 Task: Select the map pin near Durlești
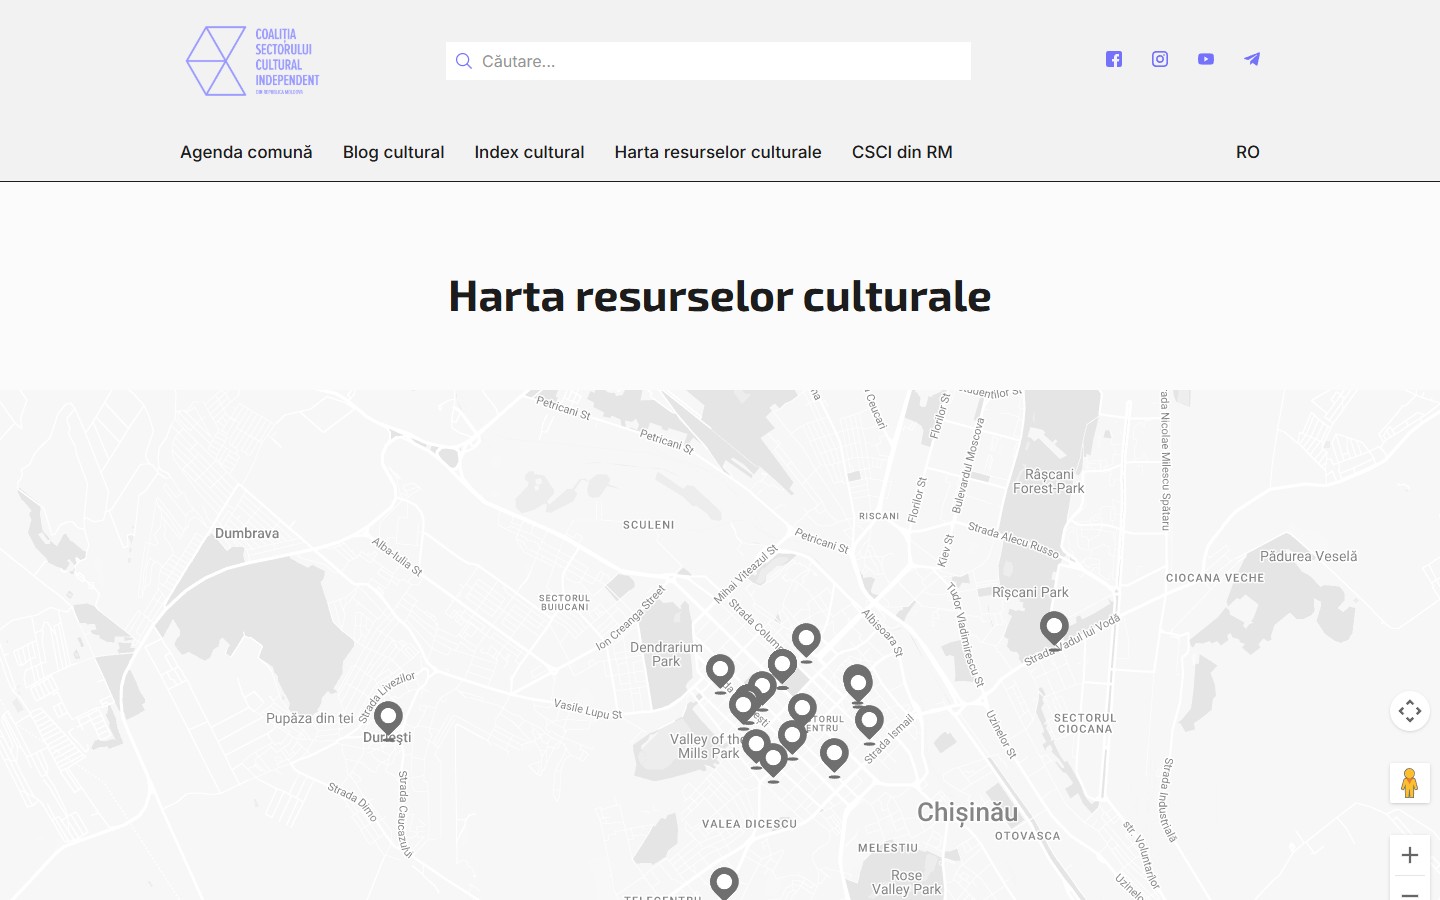click(x=388, y=719)
